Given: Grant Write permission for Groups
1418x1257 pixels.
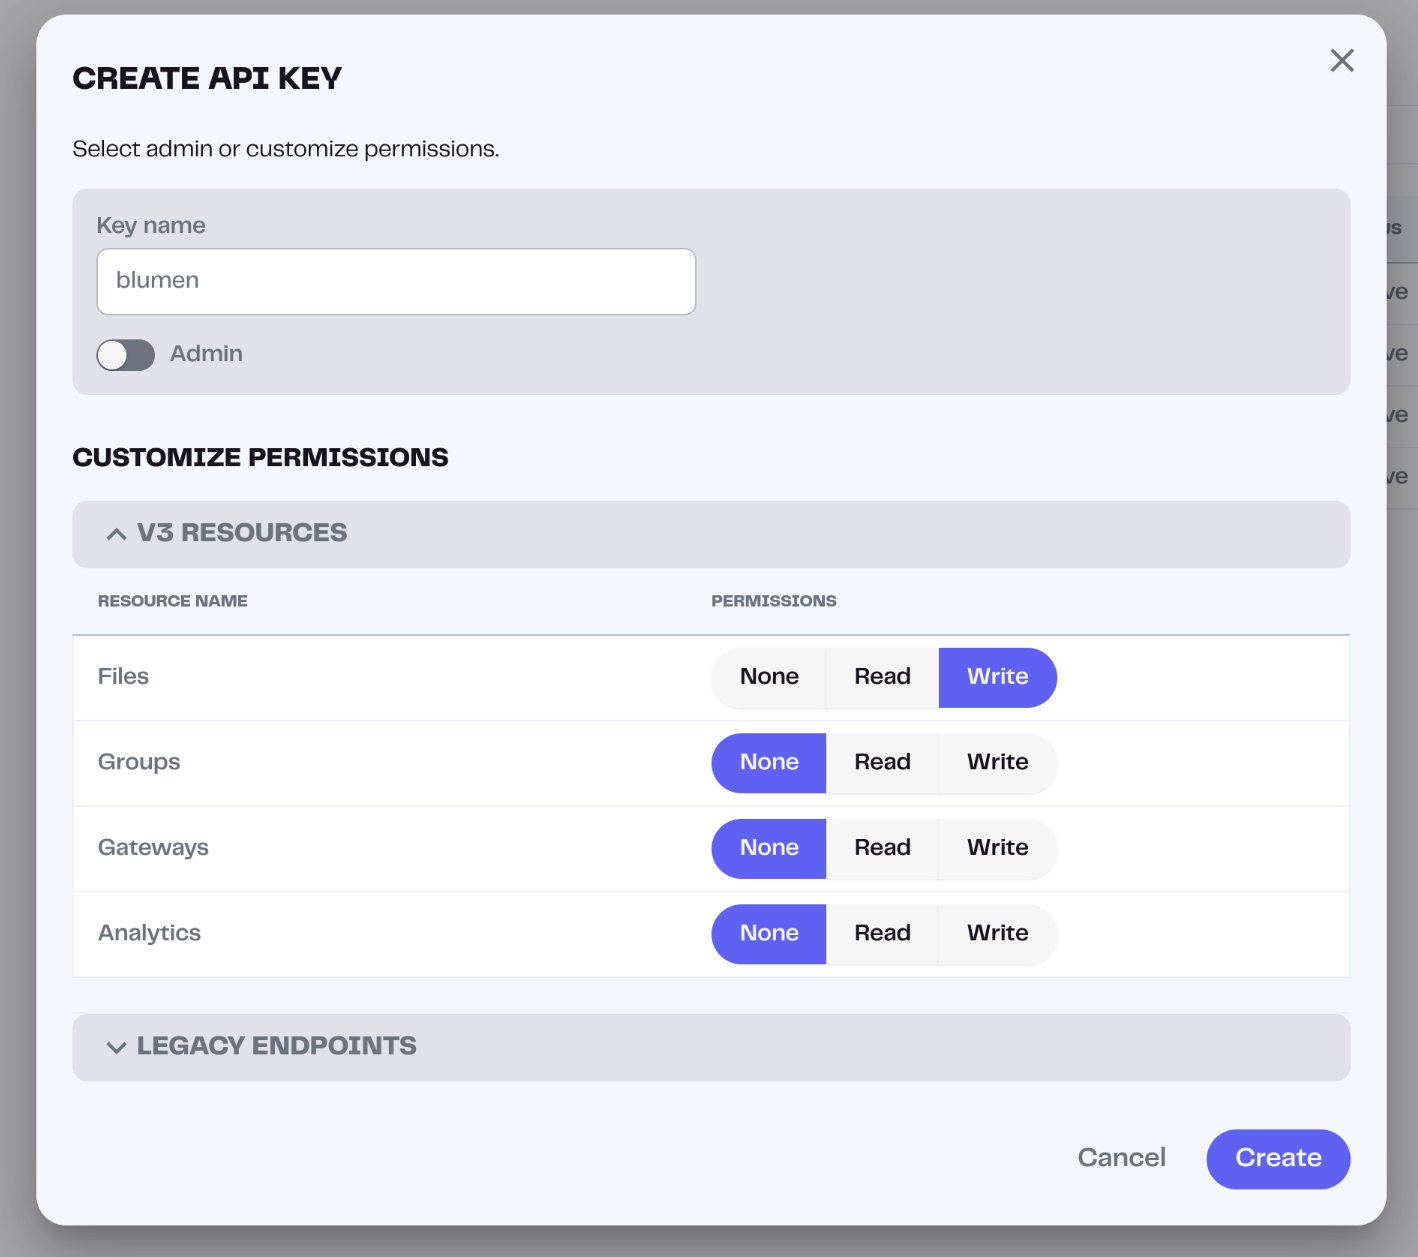Looking at the screenshot, I should [997, 763].
